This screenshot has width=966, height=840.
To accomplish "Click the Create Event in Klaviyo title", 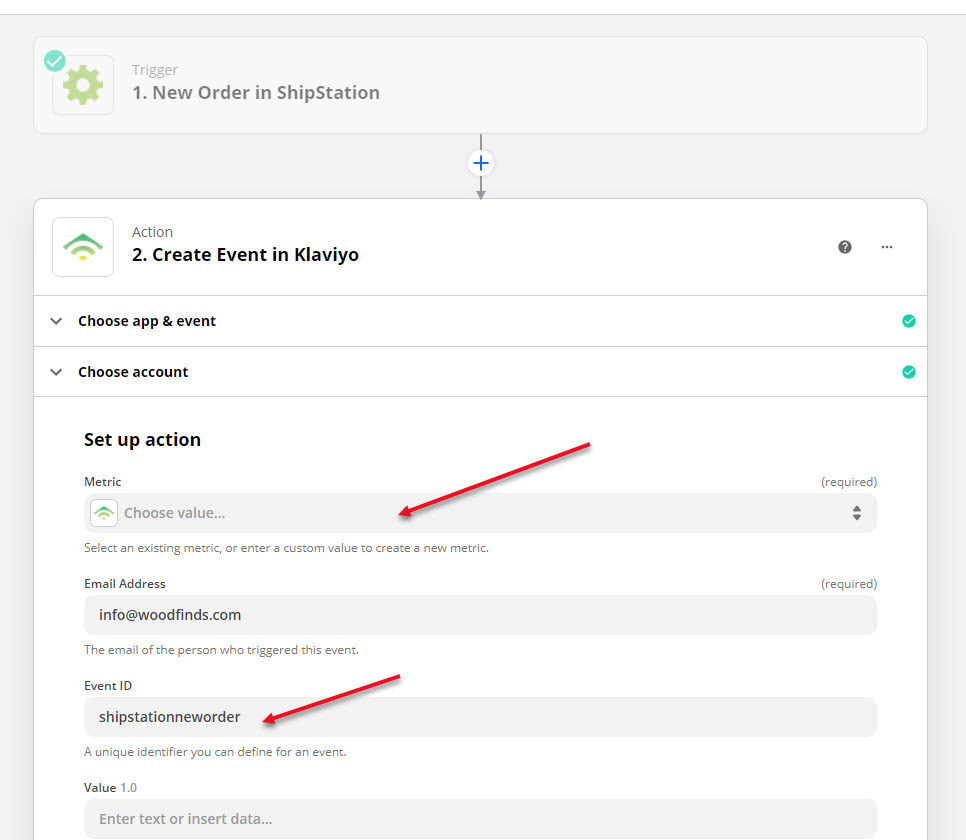I will (x=245, y=255).
